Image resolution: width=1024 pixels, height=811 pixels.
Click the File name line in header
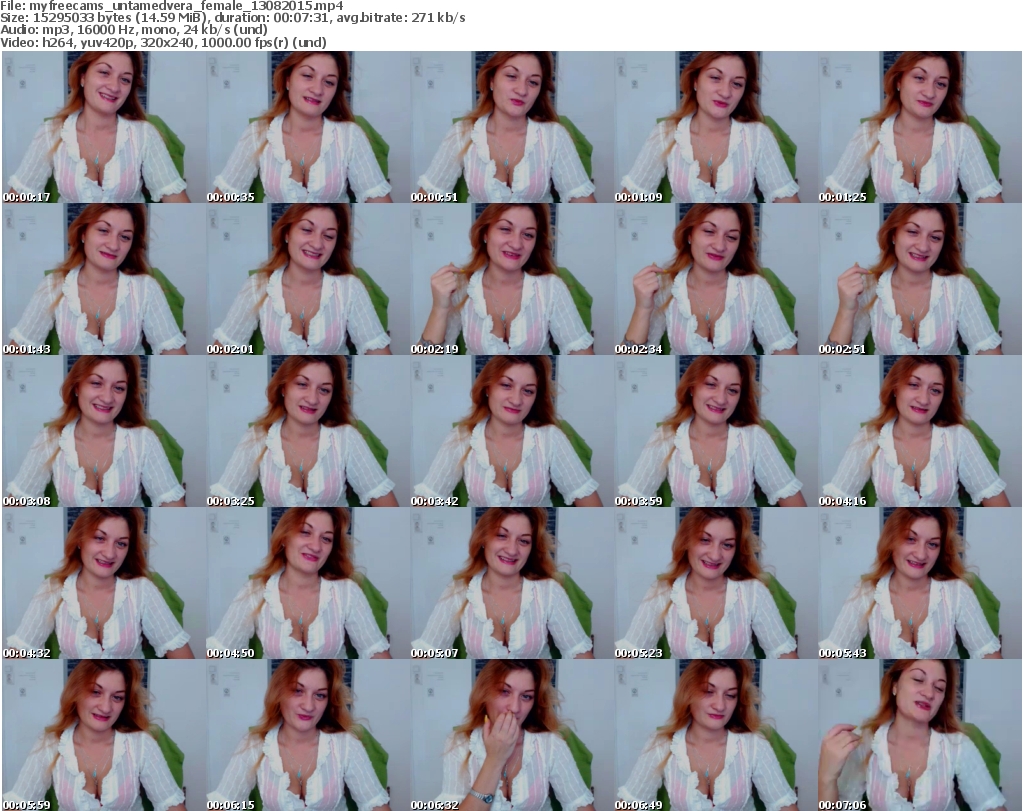pos(172,6)
